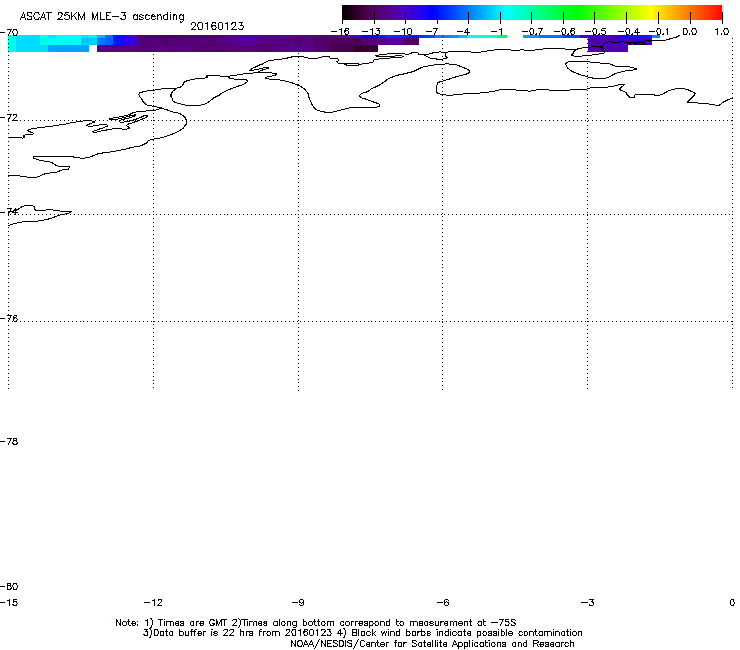Click the NOAA/NESDIS credit line
The height and width of the screenshot is (650, 740).
point(432,644)
